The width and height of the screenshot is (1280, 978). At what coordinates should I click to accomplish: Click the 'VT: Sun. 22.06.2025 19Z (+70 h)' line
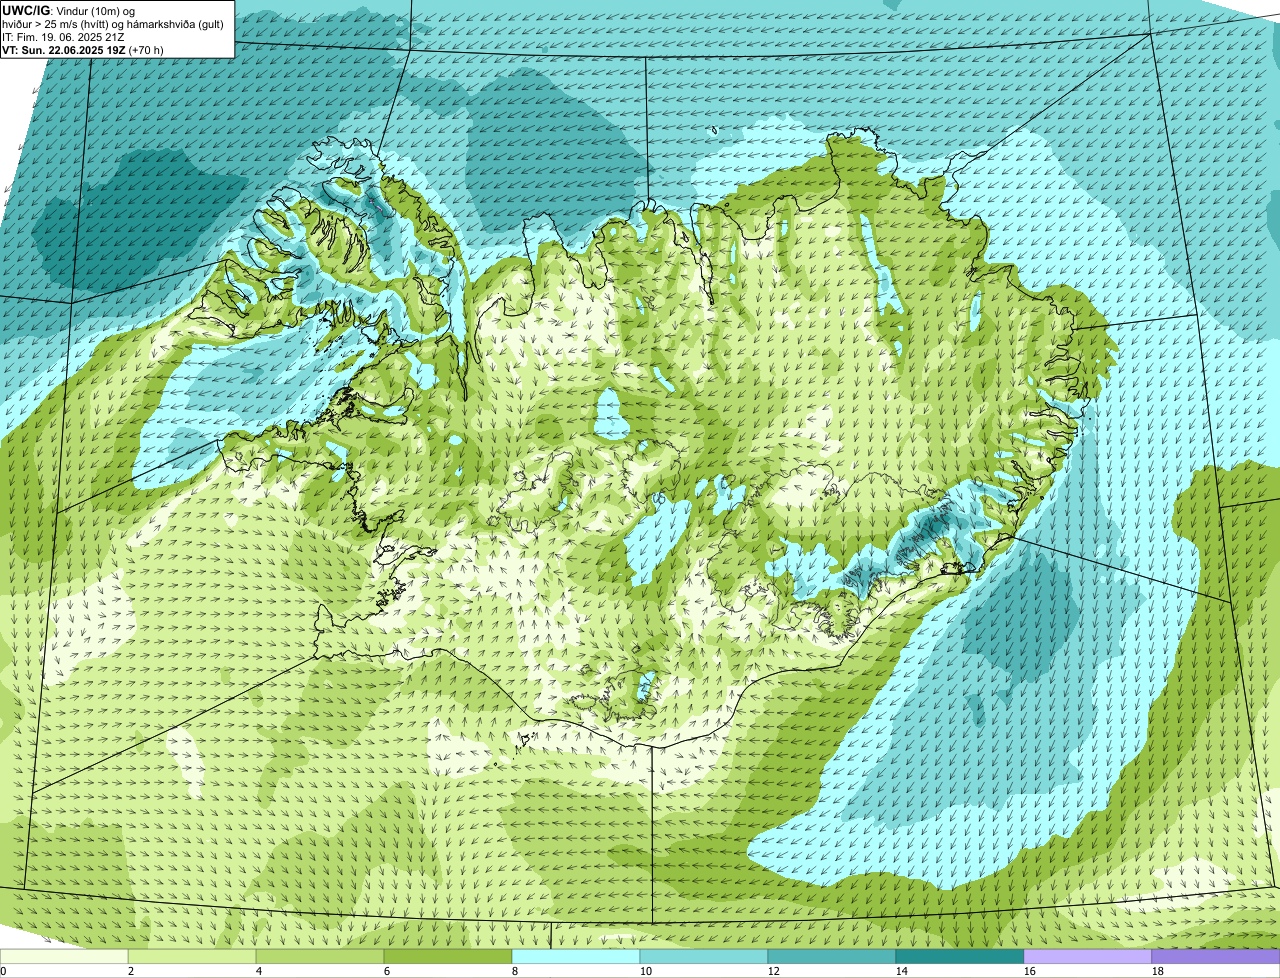coord(83,49)
